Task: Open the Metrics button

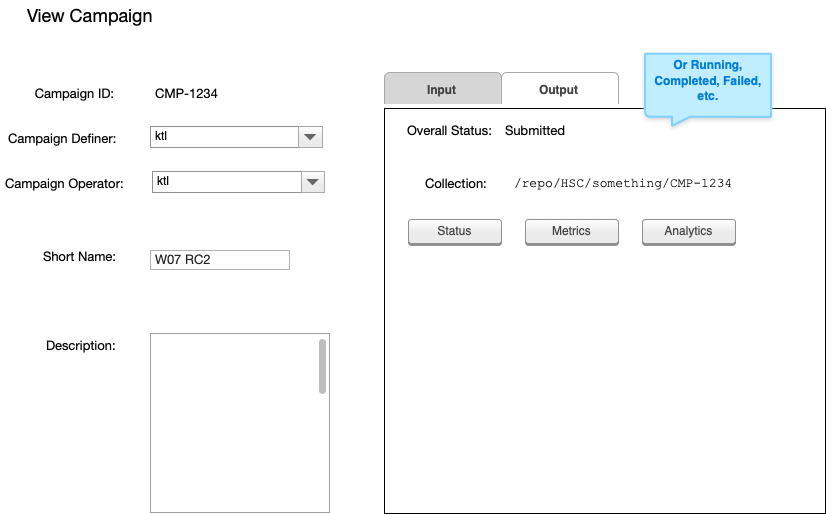Action: click(572, 232)
